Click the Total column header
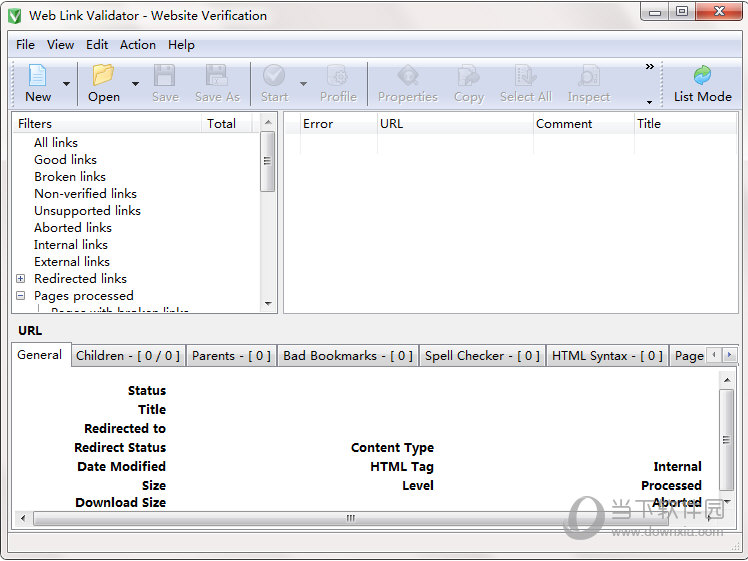The height and width of the screenshot is (561, 748). point(226,124)
